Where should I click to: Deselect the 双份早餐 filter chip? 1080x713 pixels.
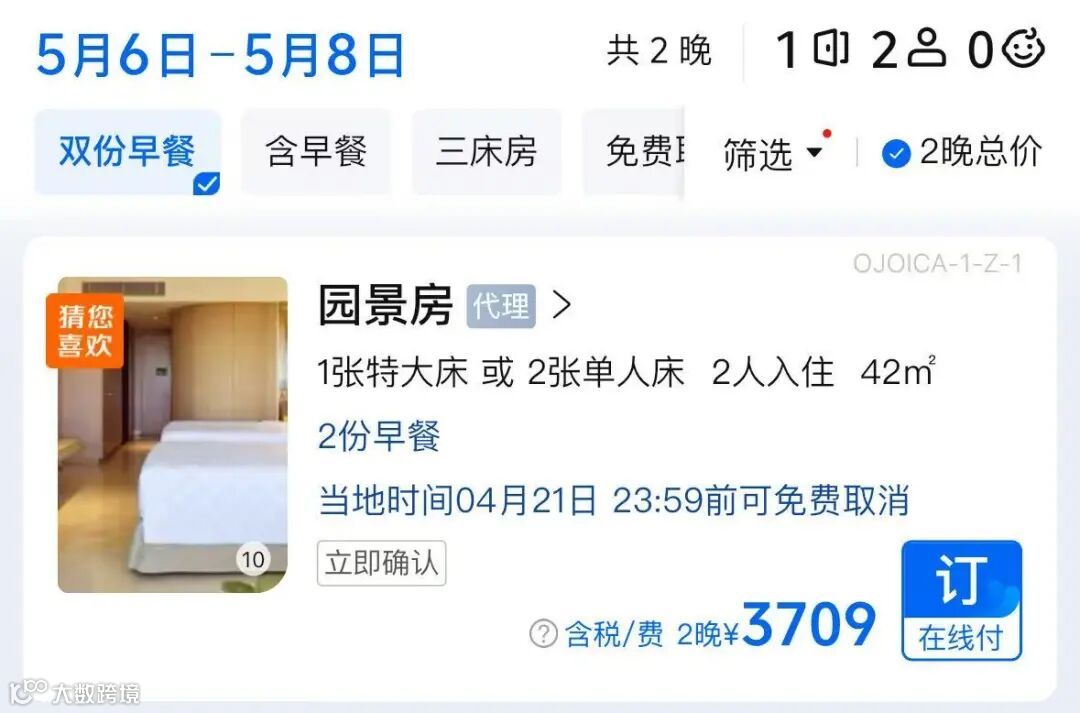point(128,152)
